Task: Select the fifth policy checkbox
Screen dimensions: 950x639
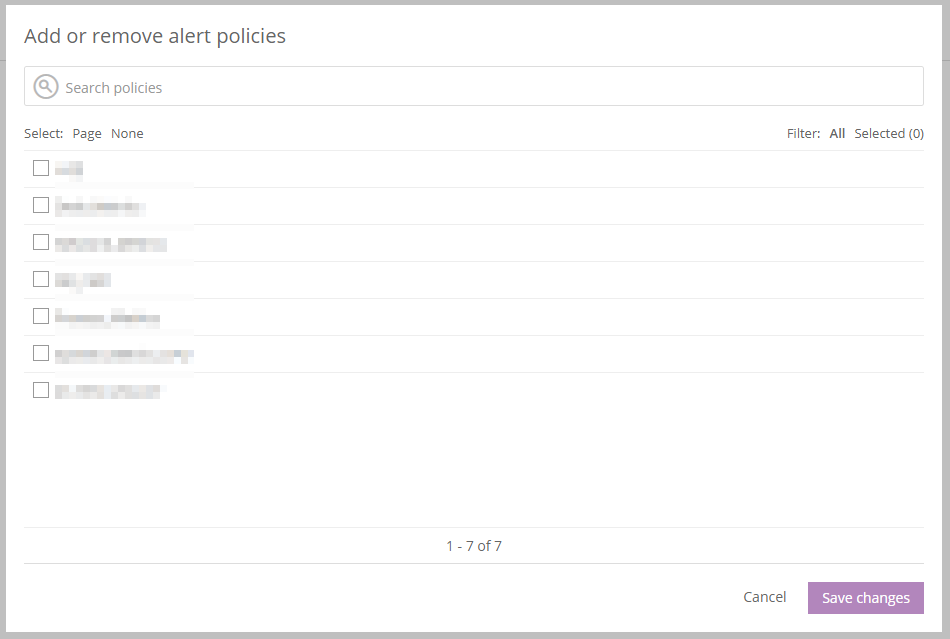Action: coord(41,316)
